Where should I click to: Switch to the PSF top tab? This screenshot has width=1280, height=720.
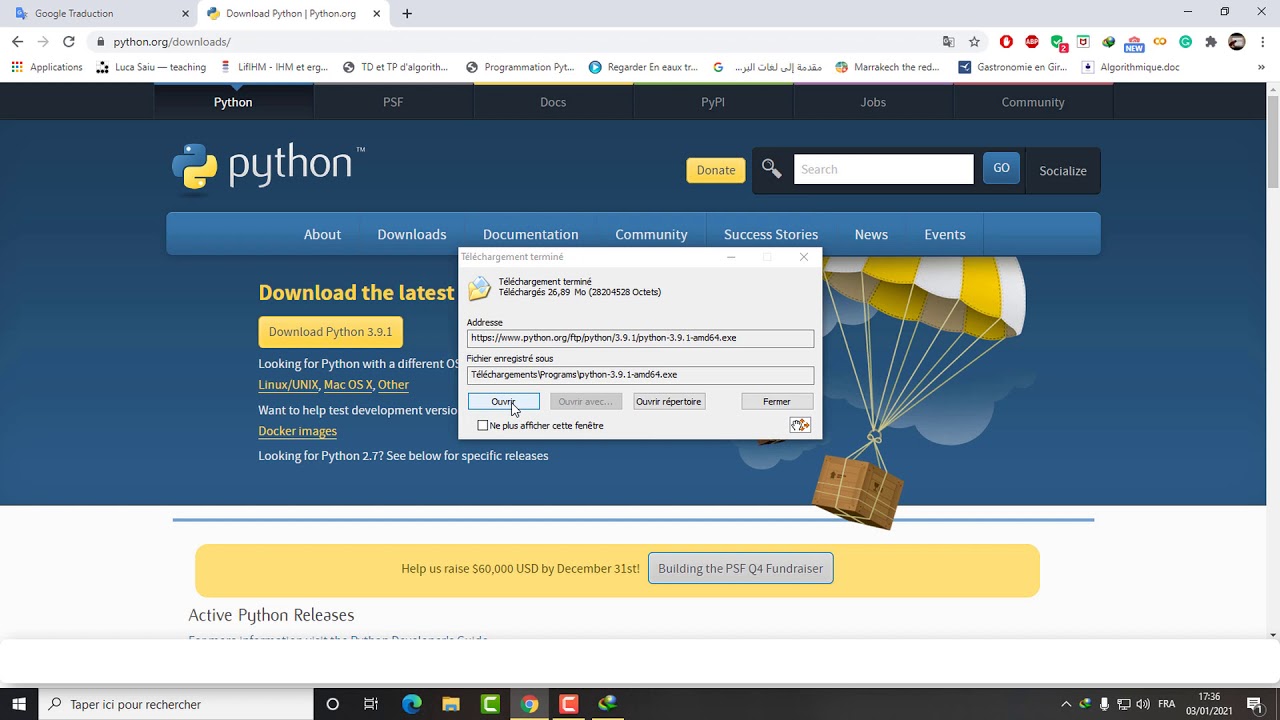(x=393, y=102)
